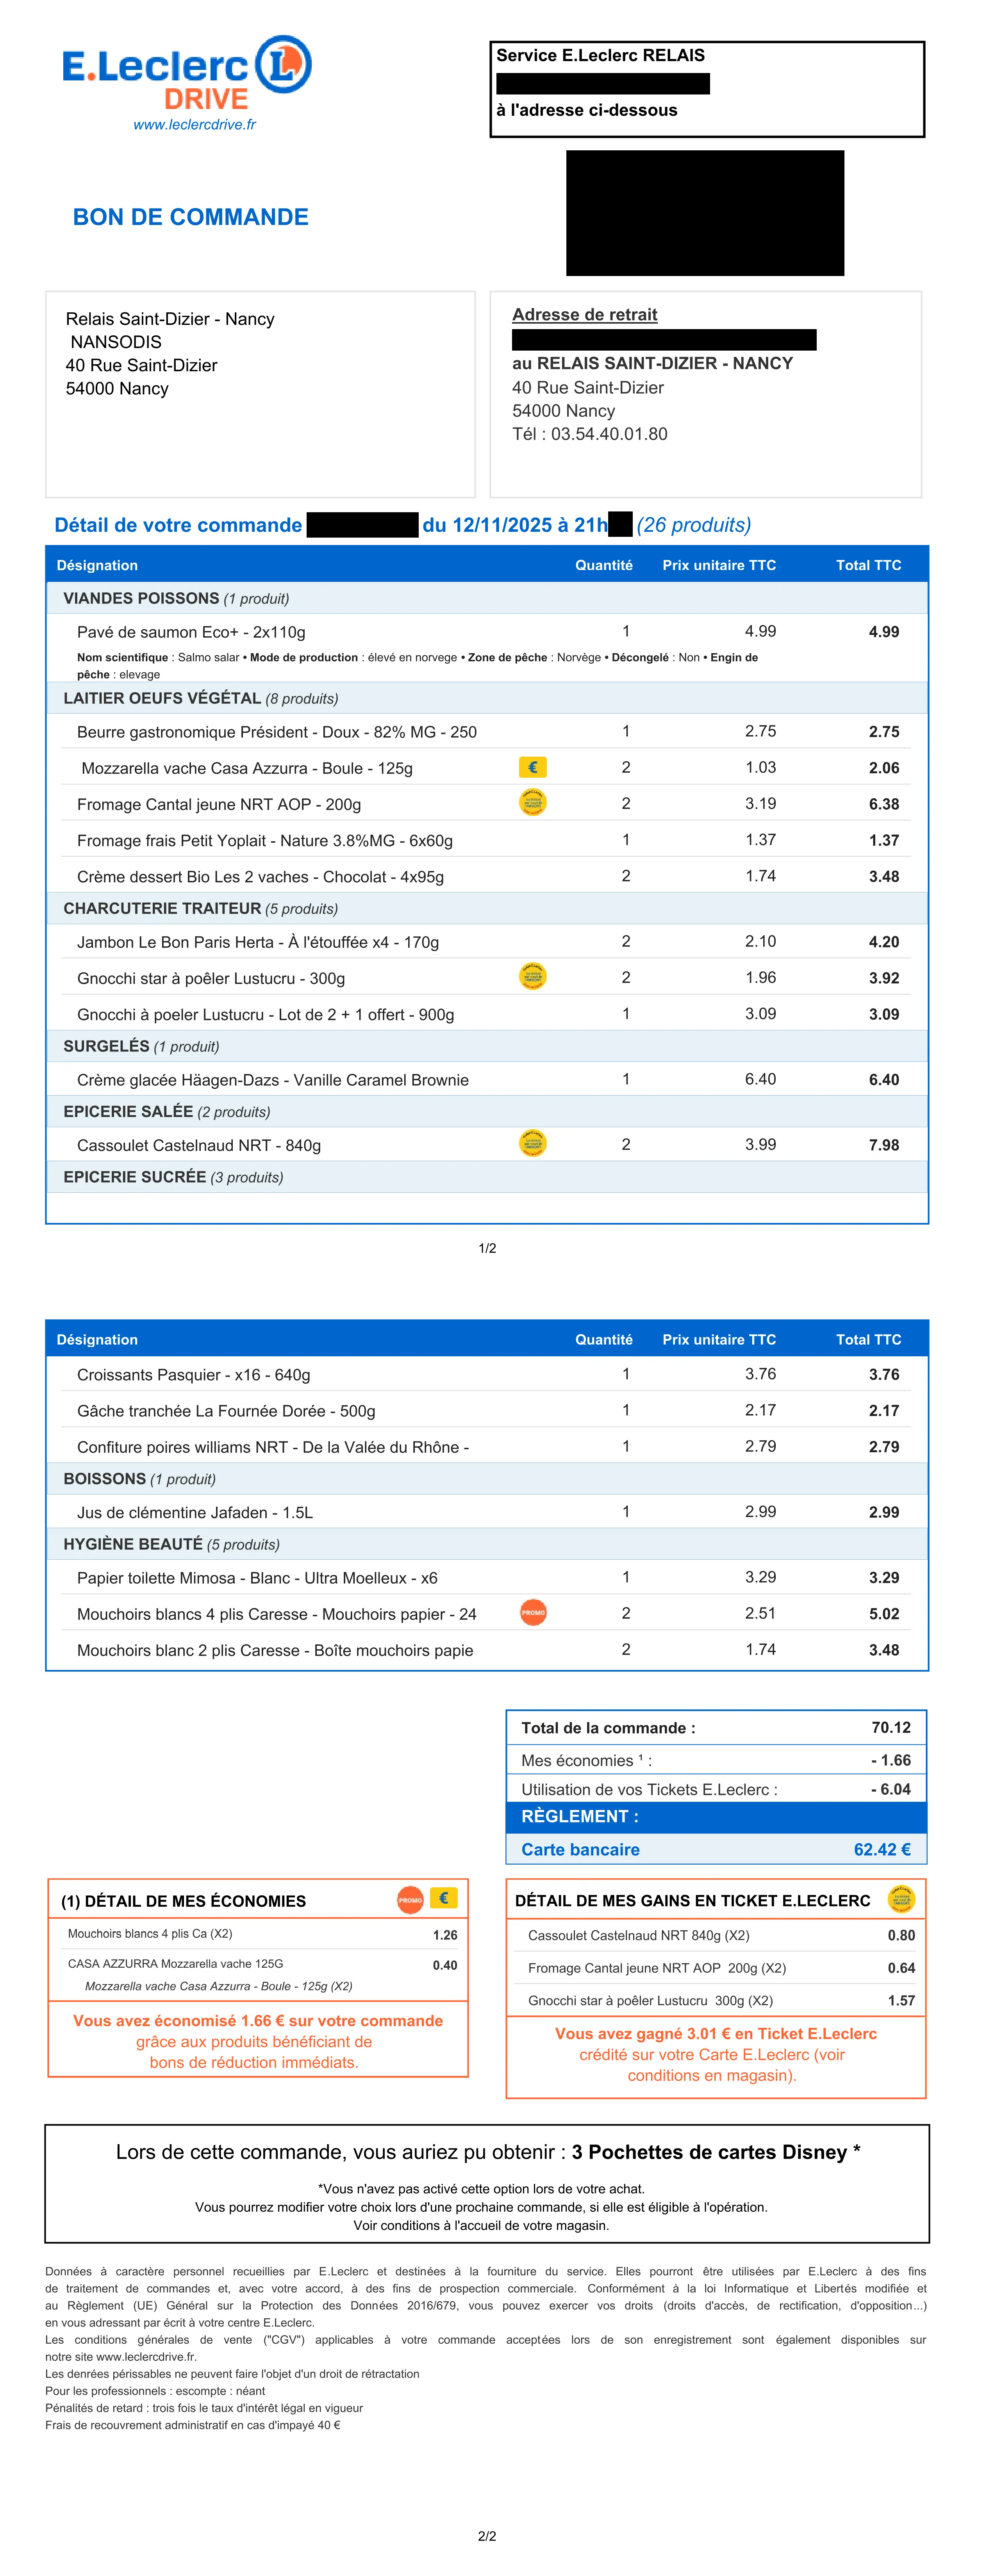The height and width of the screenshot is (2576, 996).
Task: Click the 'Adresse de retrait' underlined heading
Action: tap(585, 315)
